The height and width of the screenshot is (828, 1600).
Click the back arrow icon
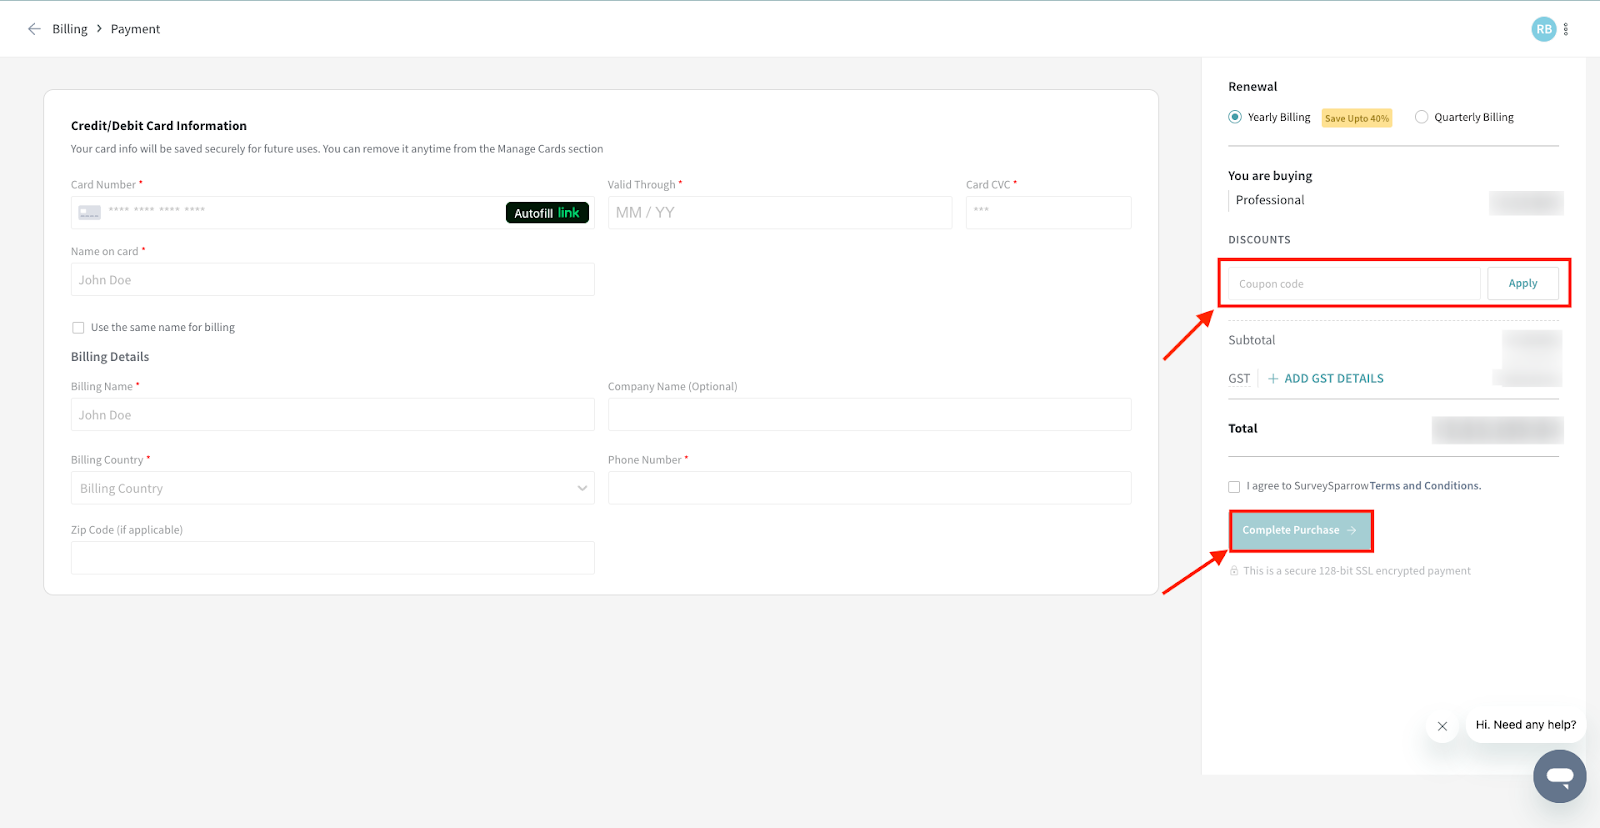[34, 29]
